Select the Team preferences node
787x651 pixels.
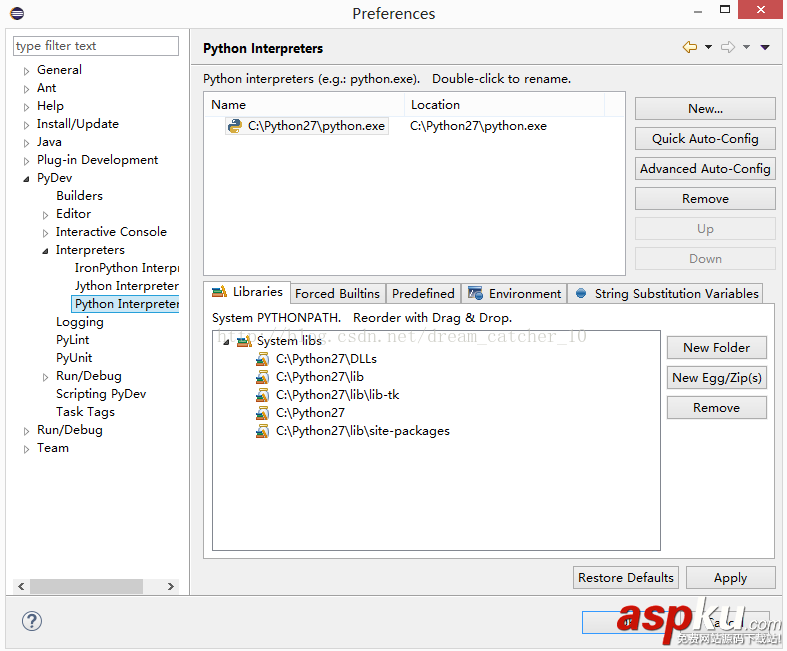[x=53, y=448]
